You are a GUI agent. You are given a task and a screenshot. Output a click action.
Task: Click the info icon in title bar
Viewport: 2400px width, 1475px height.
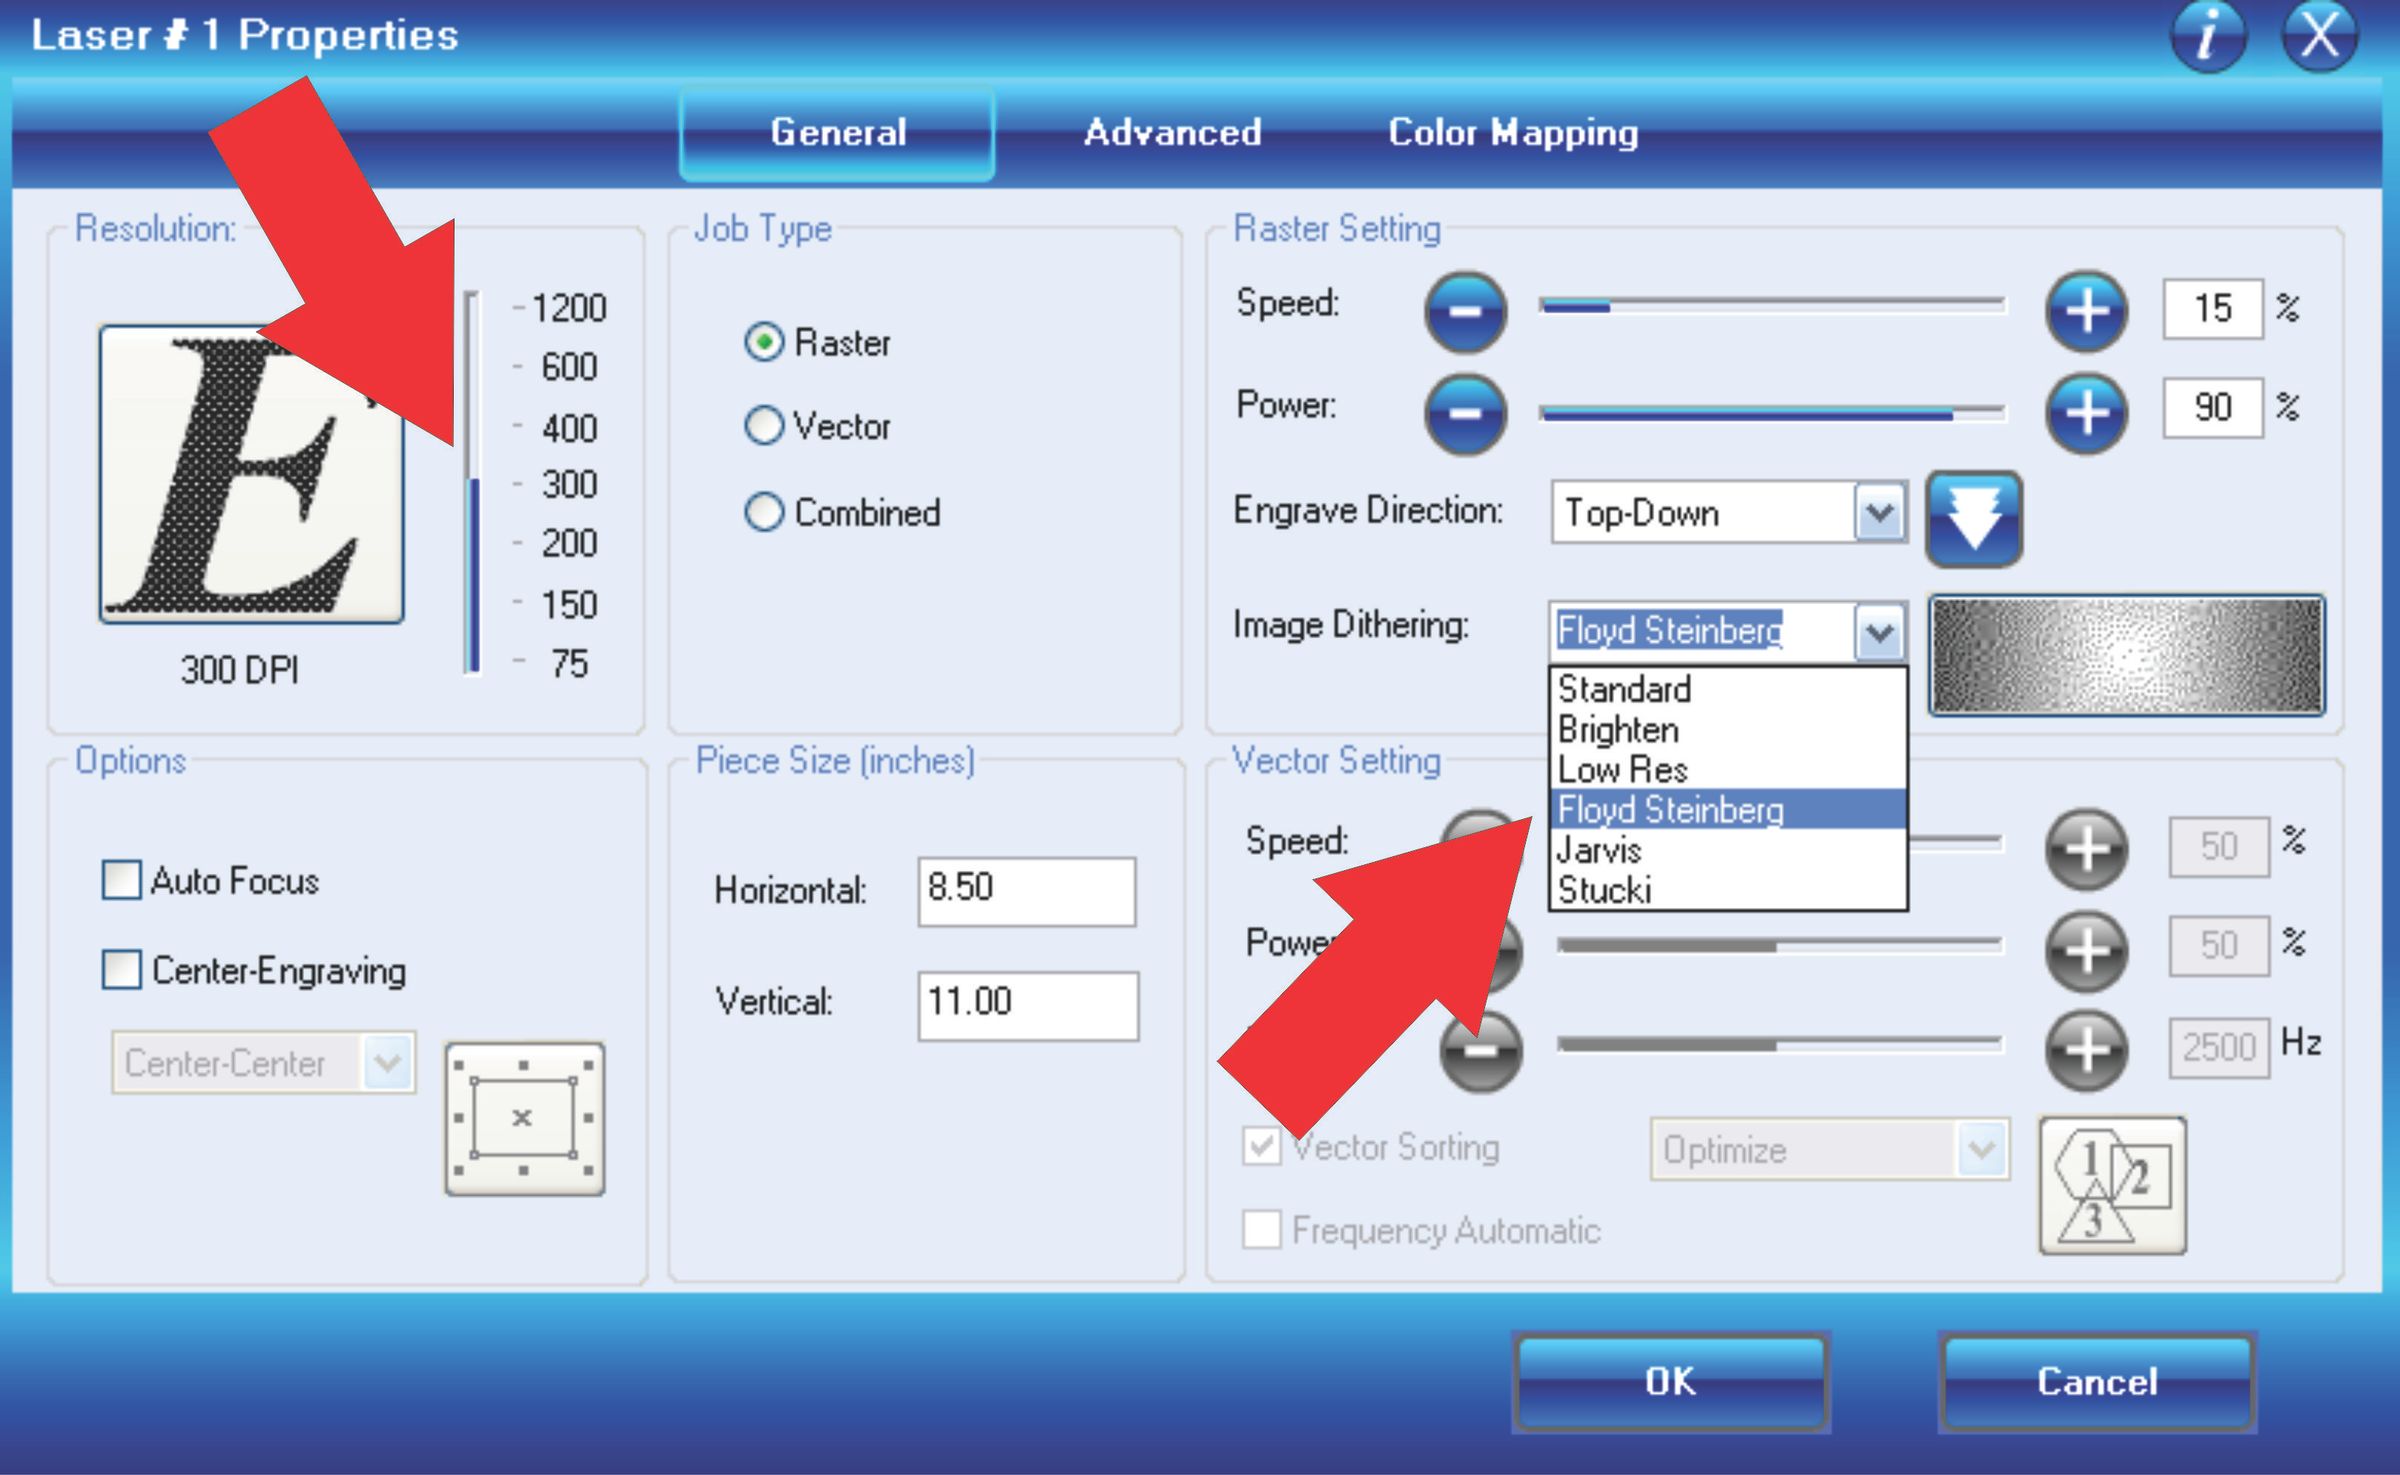click(2208, 35)
